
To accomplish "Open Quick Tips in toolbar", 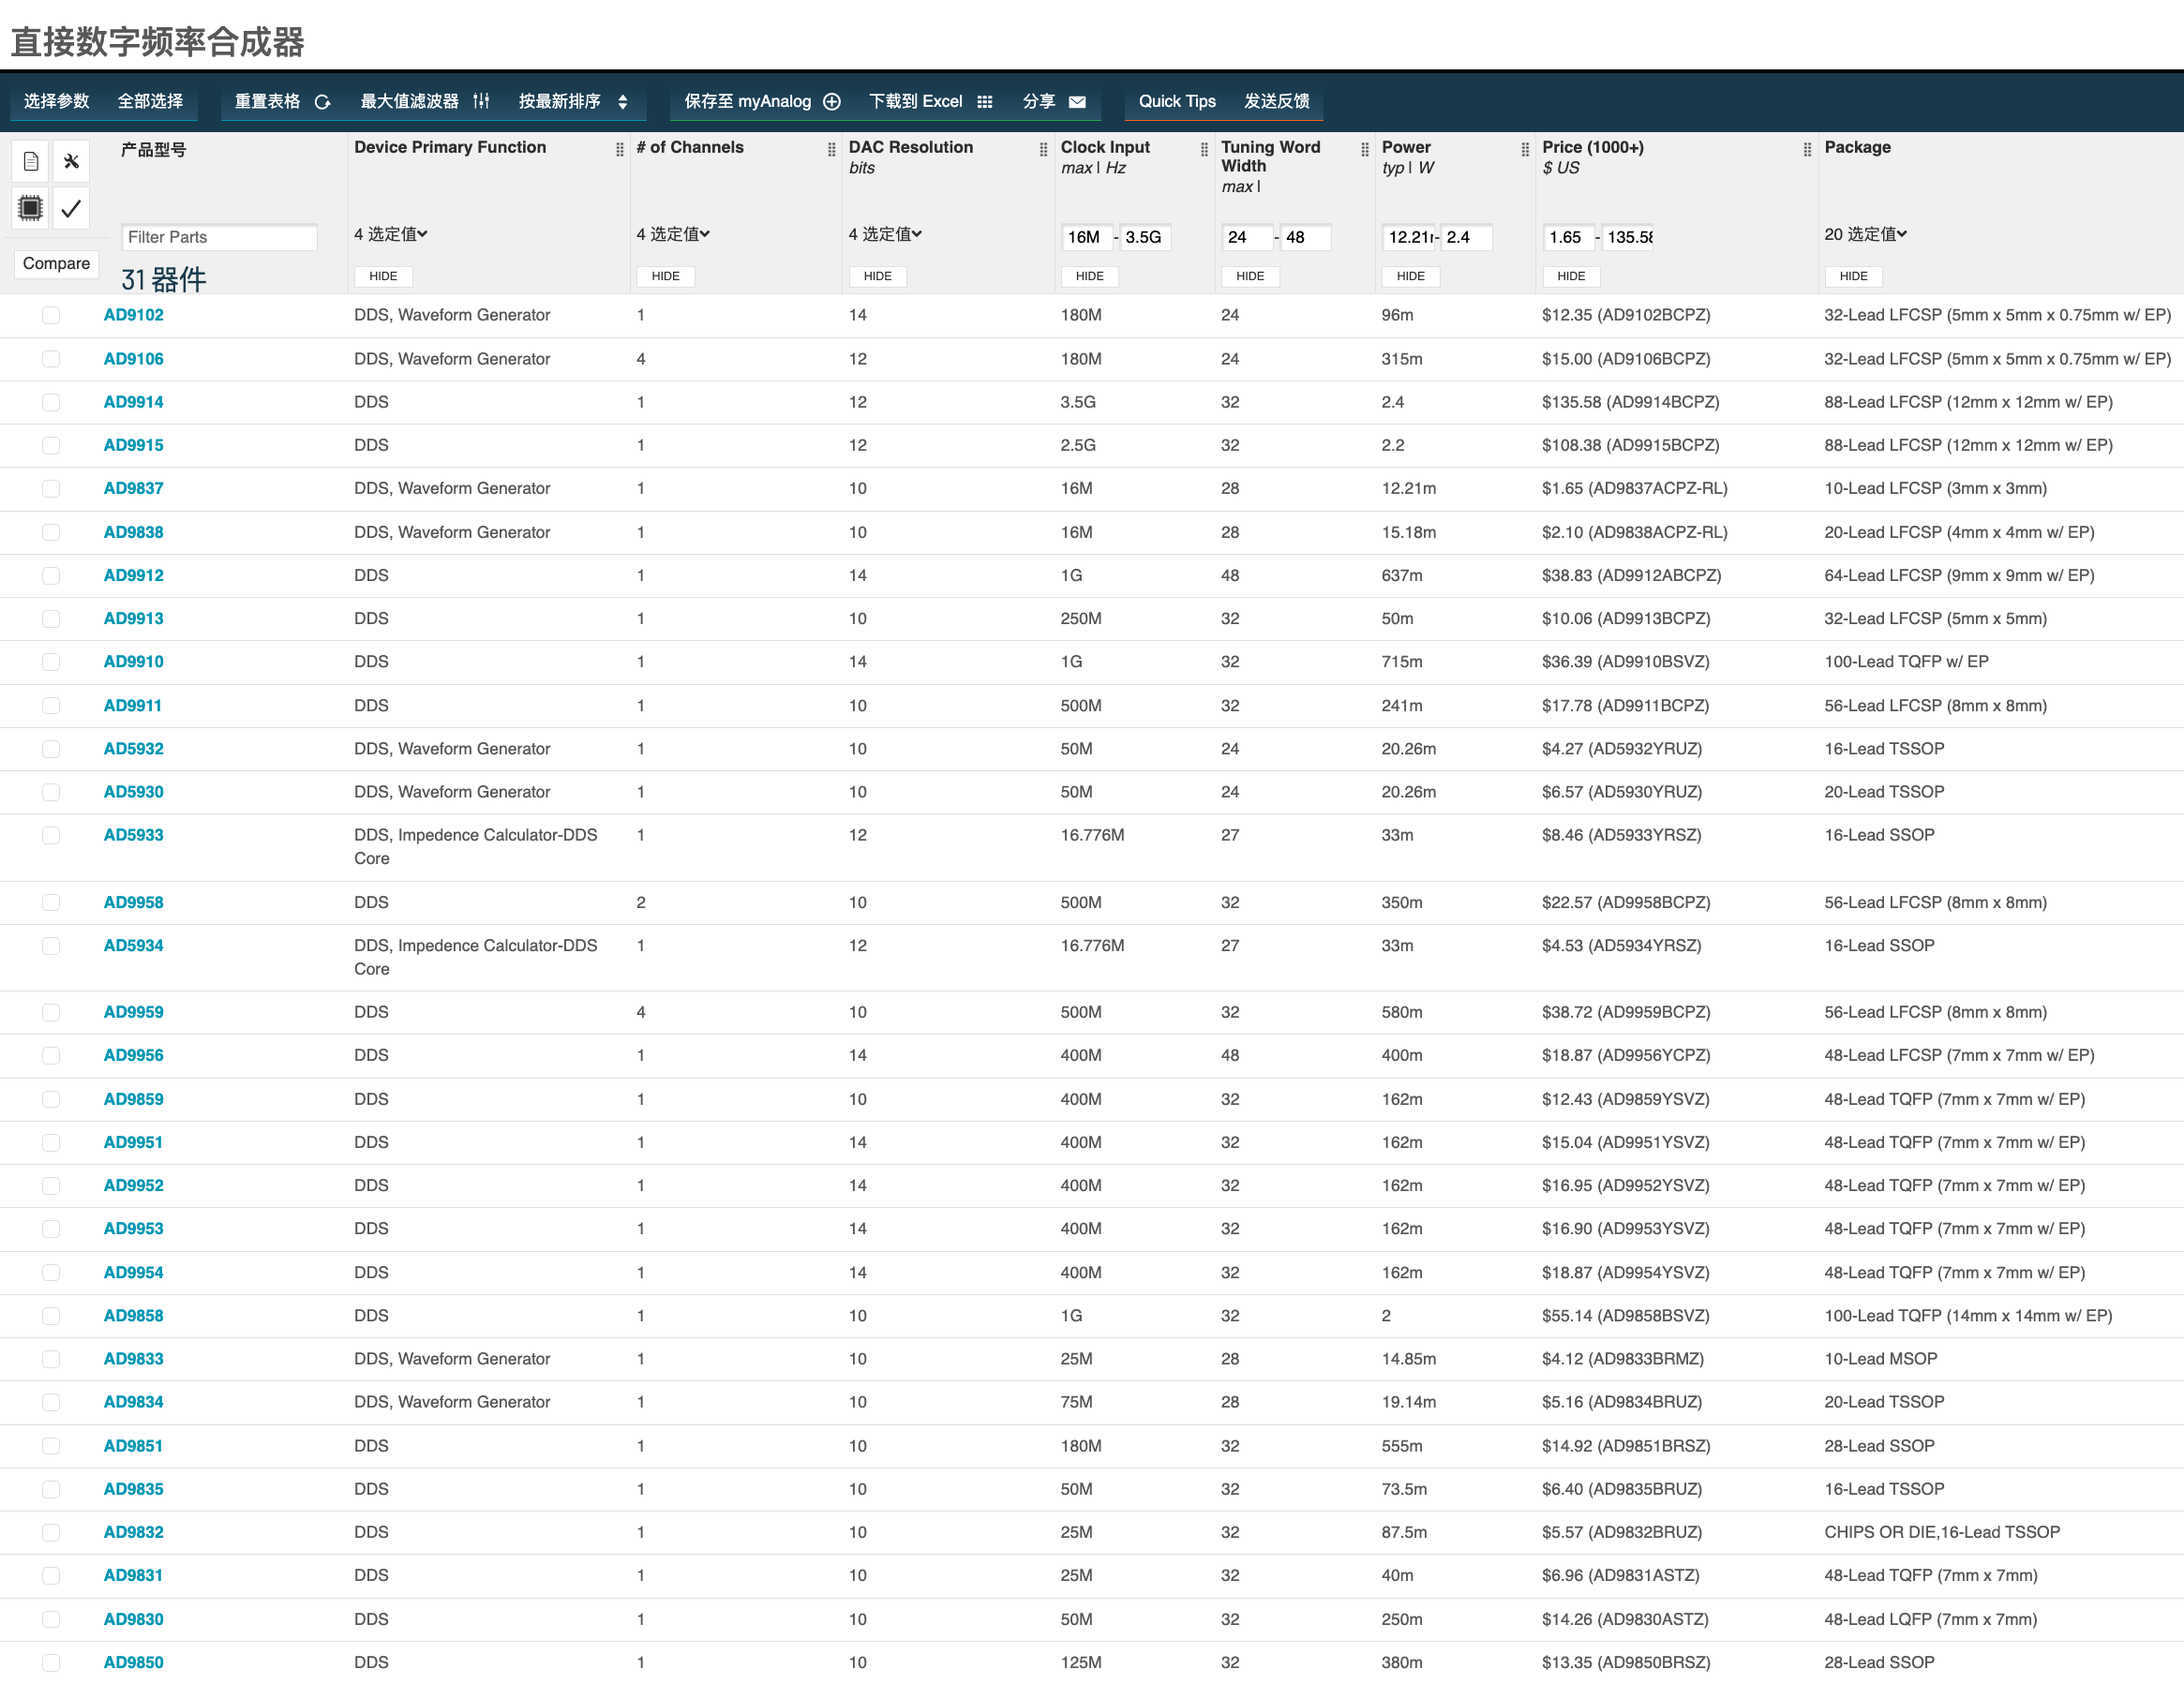I will (1177, 101).
